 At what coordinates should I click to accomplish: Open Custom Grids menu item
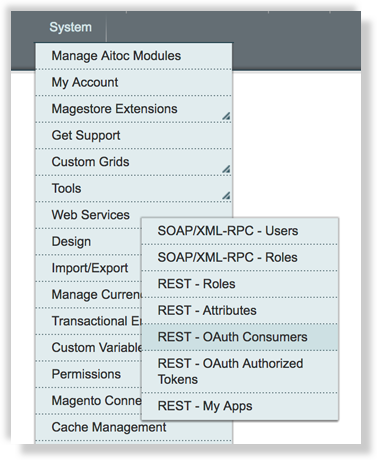[134, 162]
